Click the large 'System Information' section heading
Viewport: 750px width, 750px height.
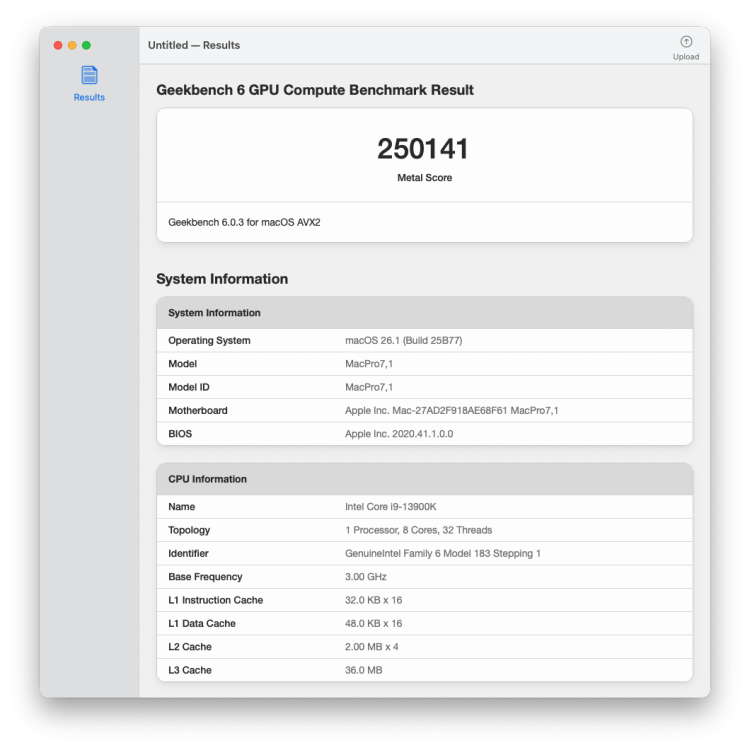(222, 279)
